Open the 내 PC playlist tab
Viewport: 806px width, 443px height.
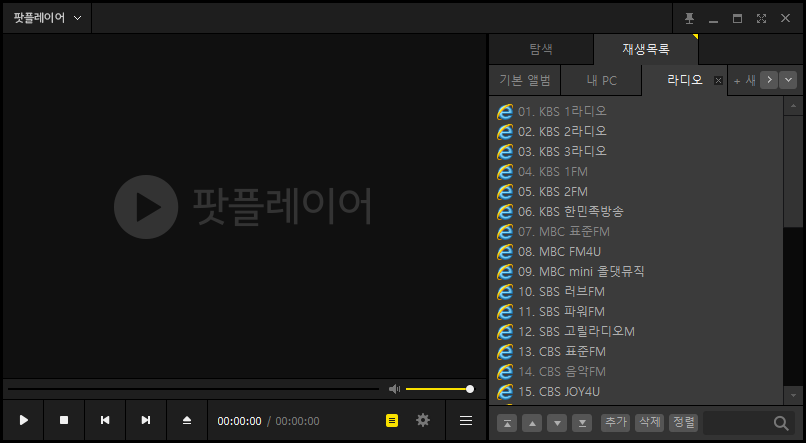point(601,80)
